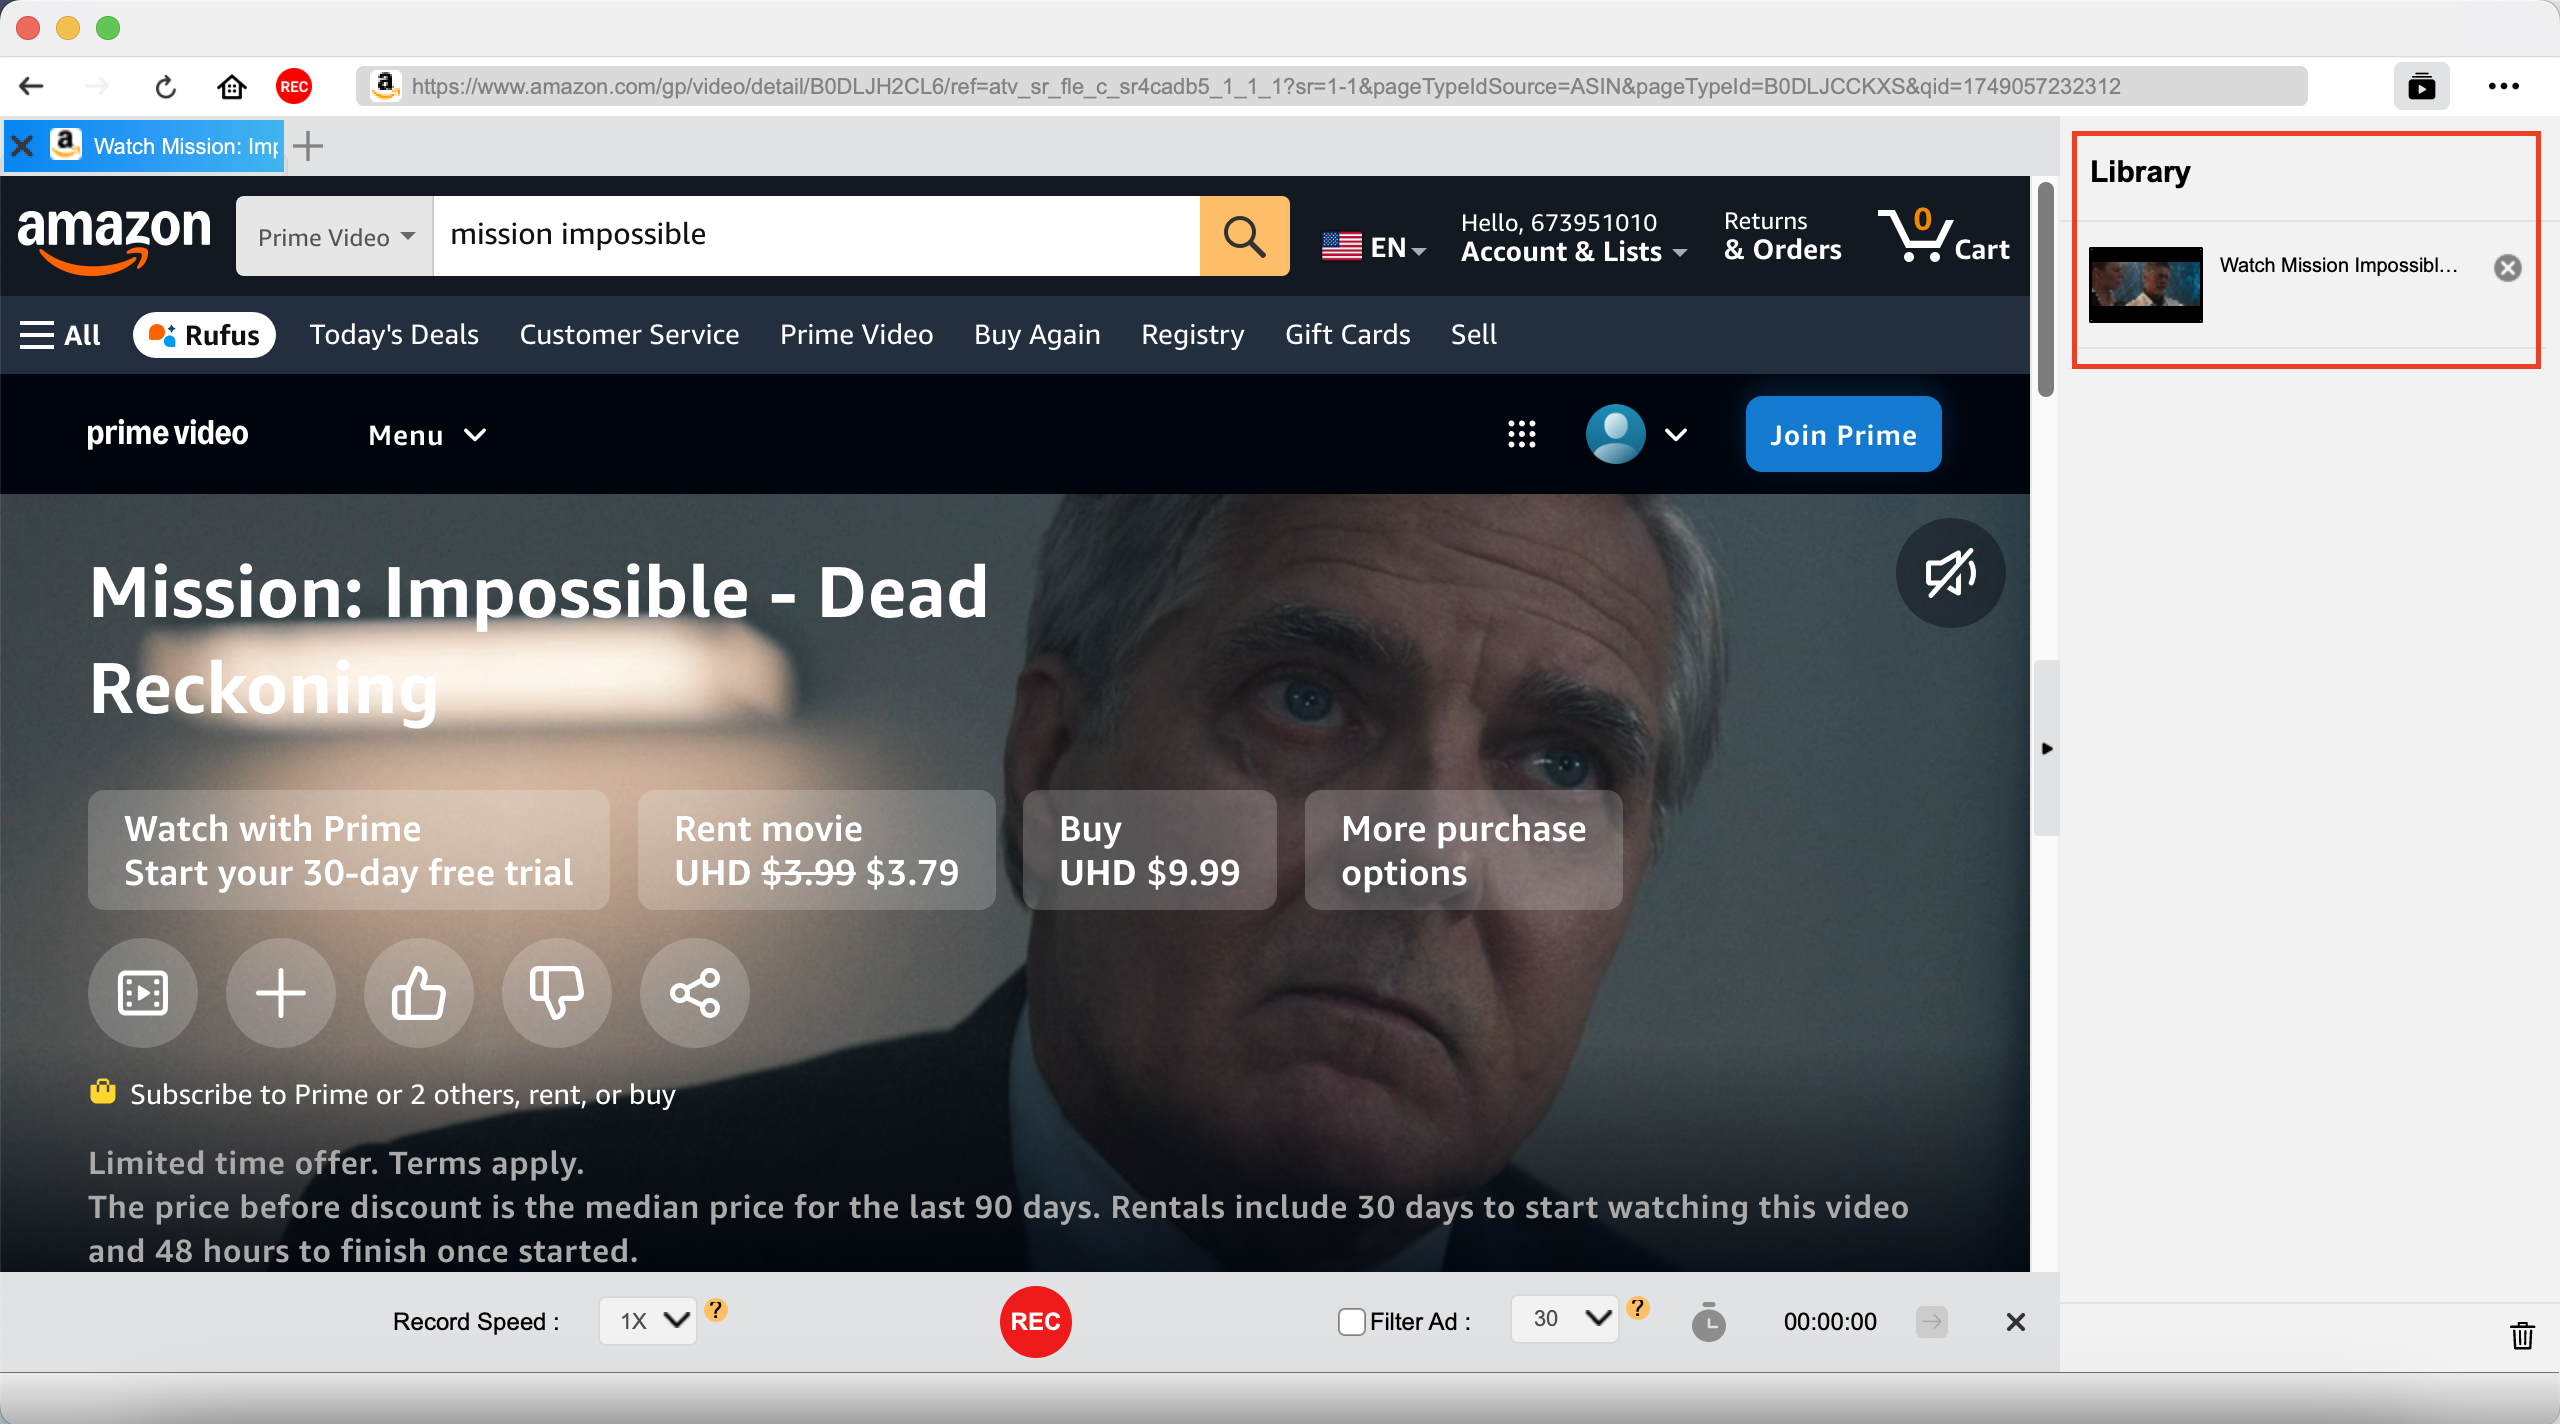
Task: Expand the Prime Video Menu dropdown
Action: click(x=428, y=435)
